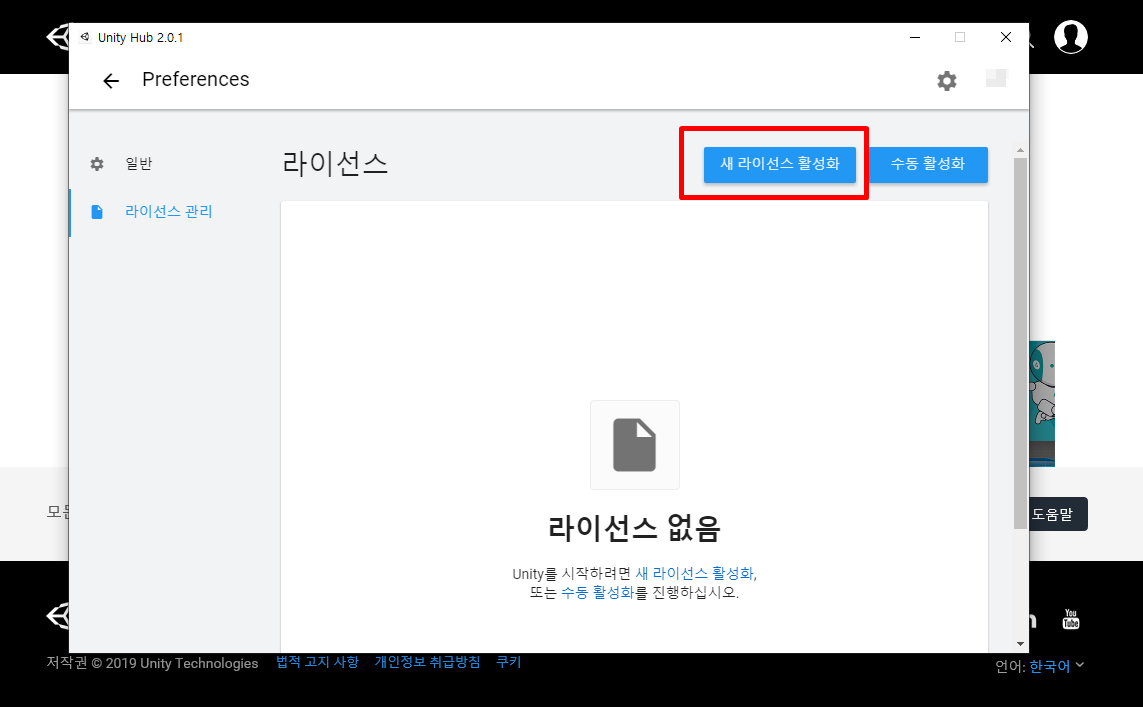
Task: Click the 라이선스 page title
Action: point(335,163)
